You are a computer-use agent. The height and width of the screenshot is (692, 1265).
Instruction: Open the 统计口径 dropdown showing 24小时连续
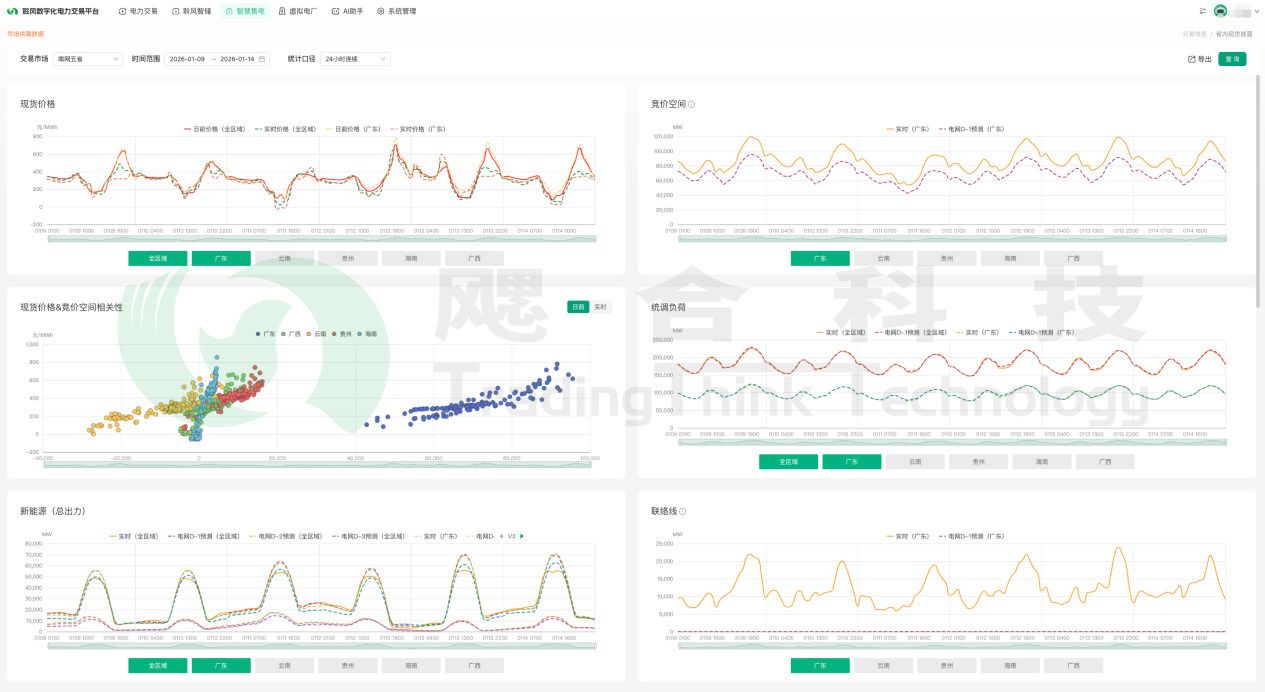(x=355, y=59)
